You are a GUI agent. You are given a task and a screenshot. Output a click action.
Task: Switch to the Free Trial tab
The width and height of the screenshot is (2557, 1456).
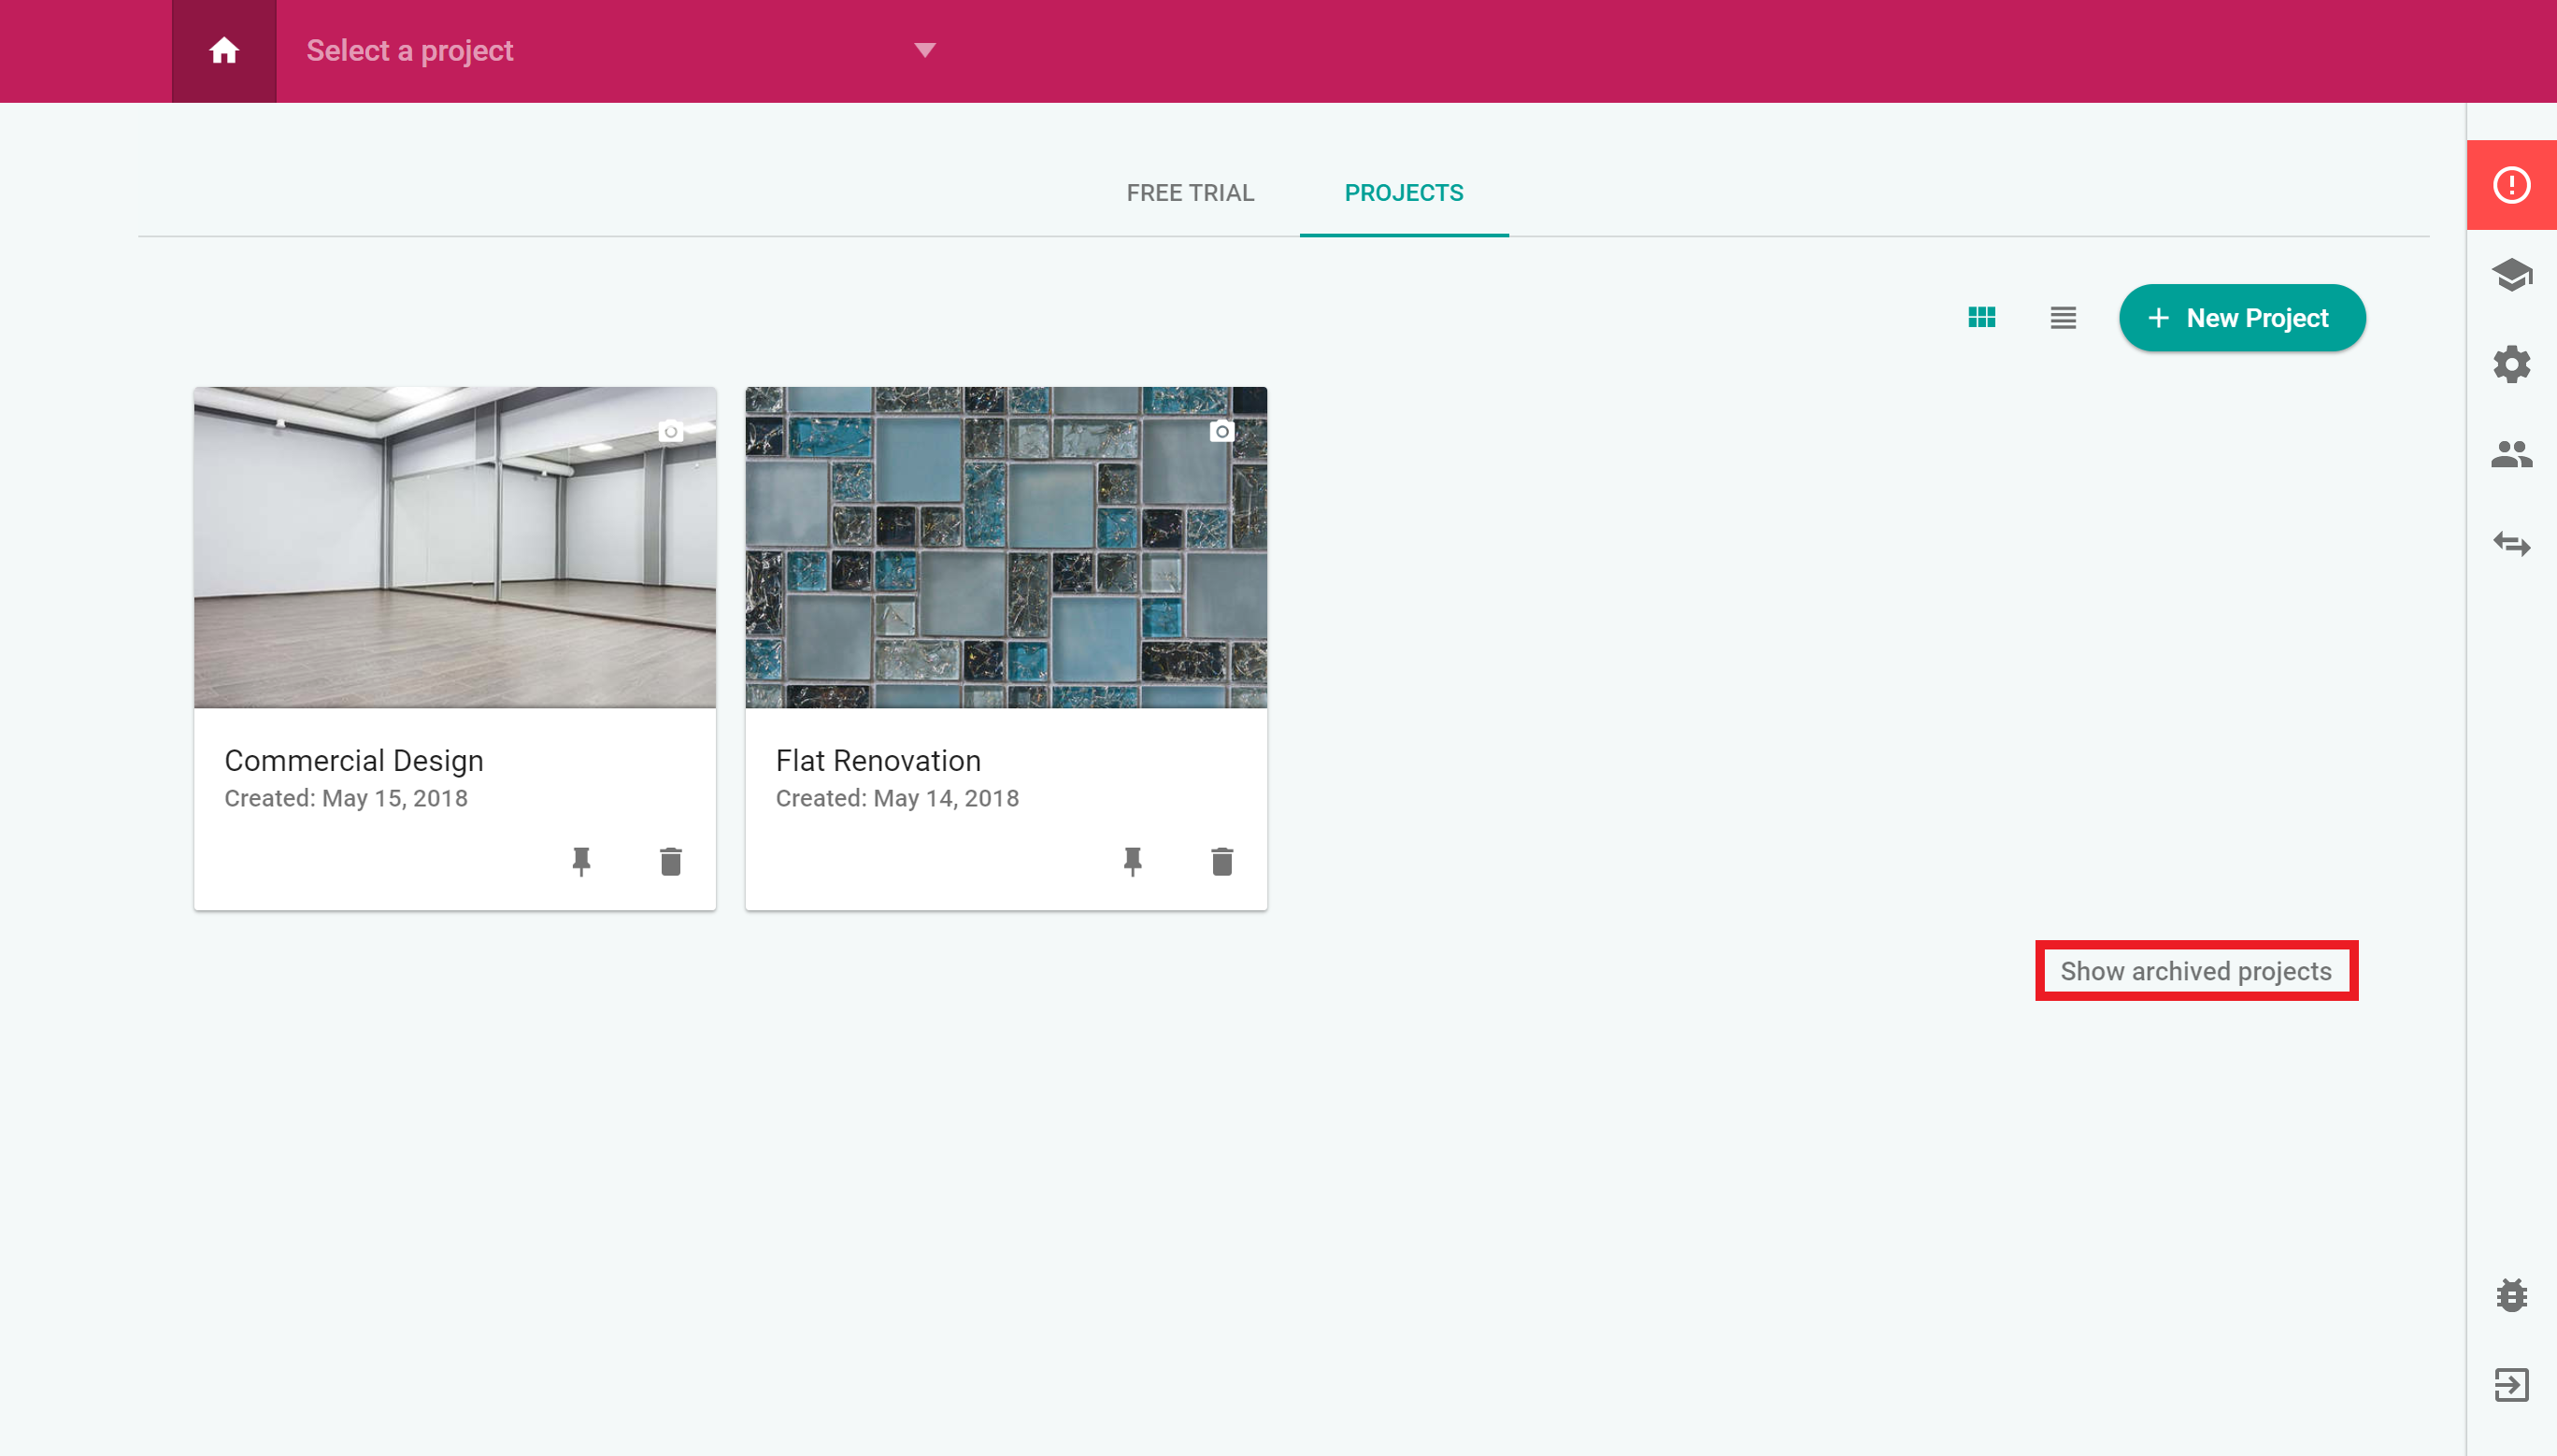(1189, 193)
